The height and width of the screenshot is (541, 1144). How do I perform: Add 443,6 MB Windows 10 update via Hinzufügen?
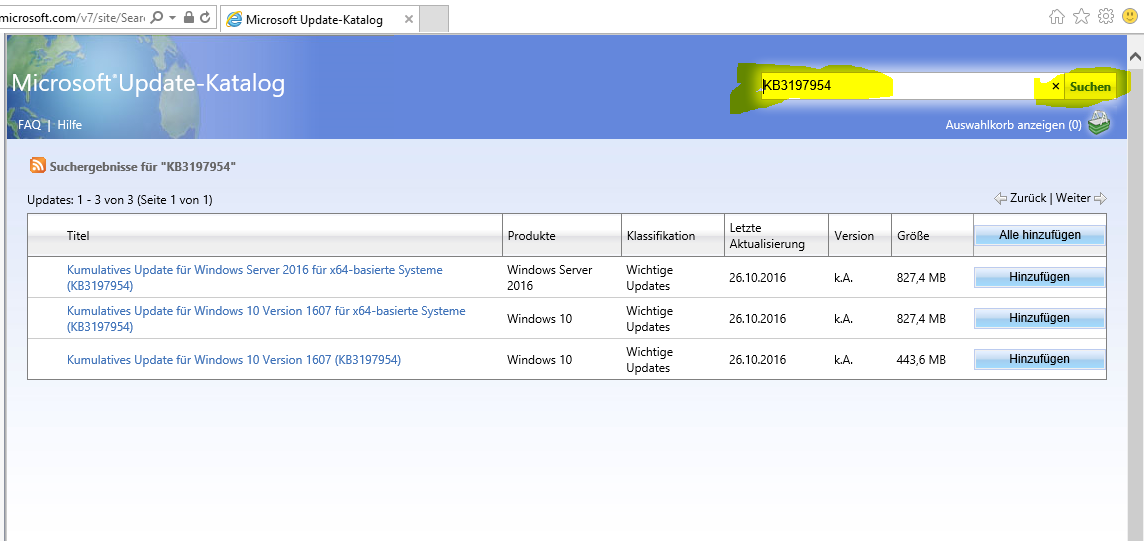[1039, 359]
